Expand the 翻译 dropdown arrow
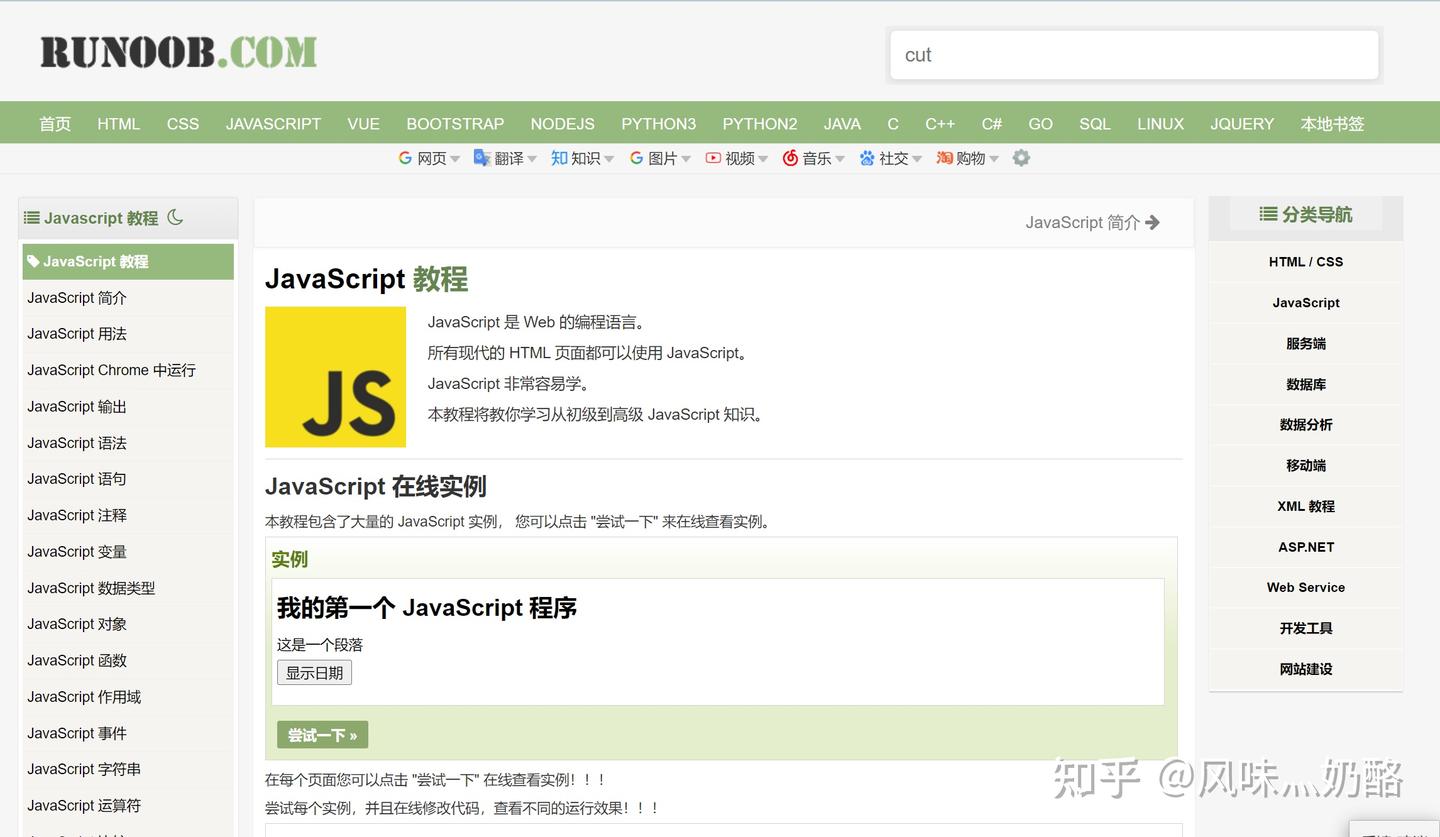 coord(532,159)
